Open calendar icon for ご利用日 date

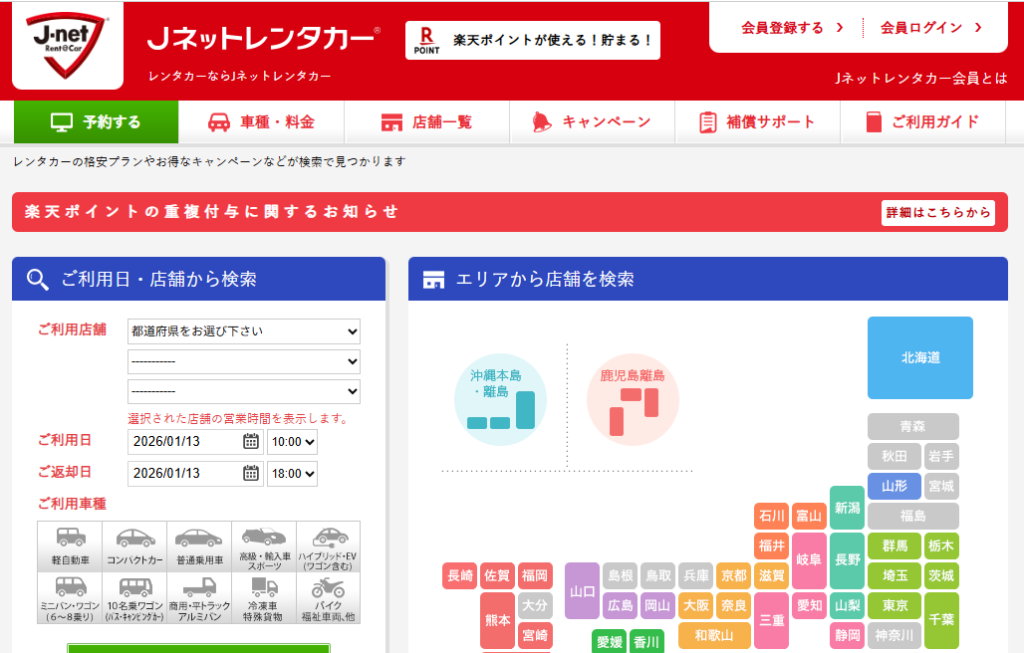[250, 442]
